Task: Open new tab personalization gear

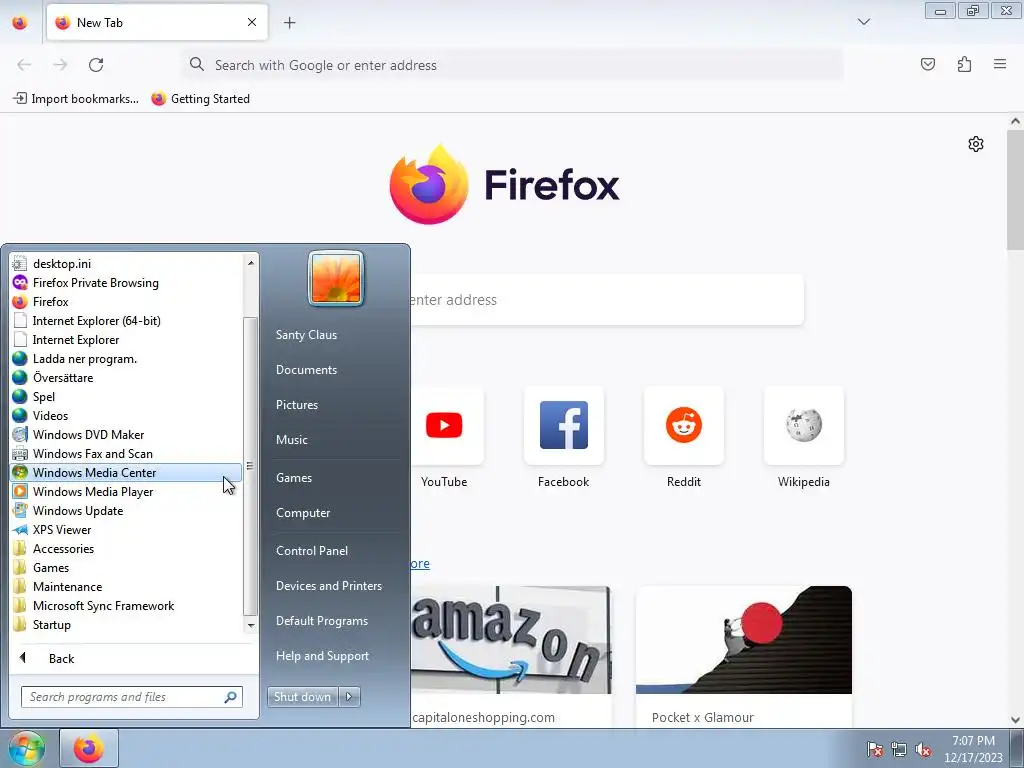Action: (x=976, y=144)
